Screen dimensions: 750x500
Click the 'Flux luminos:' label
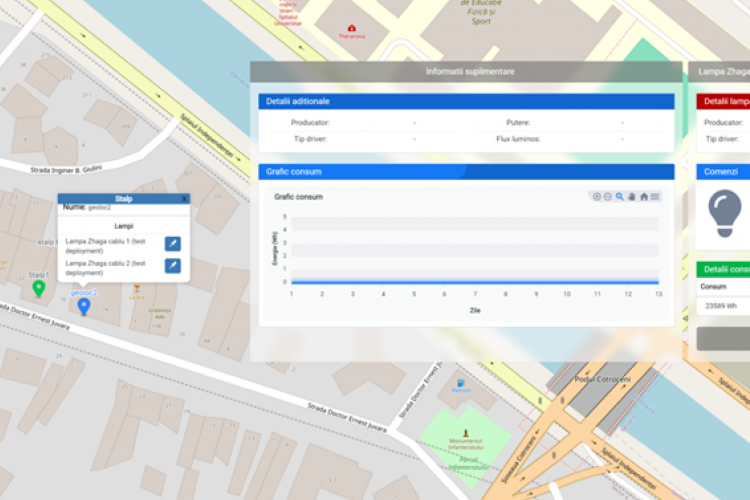coord(518,139)
